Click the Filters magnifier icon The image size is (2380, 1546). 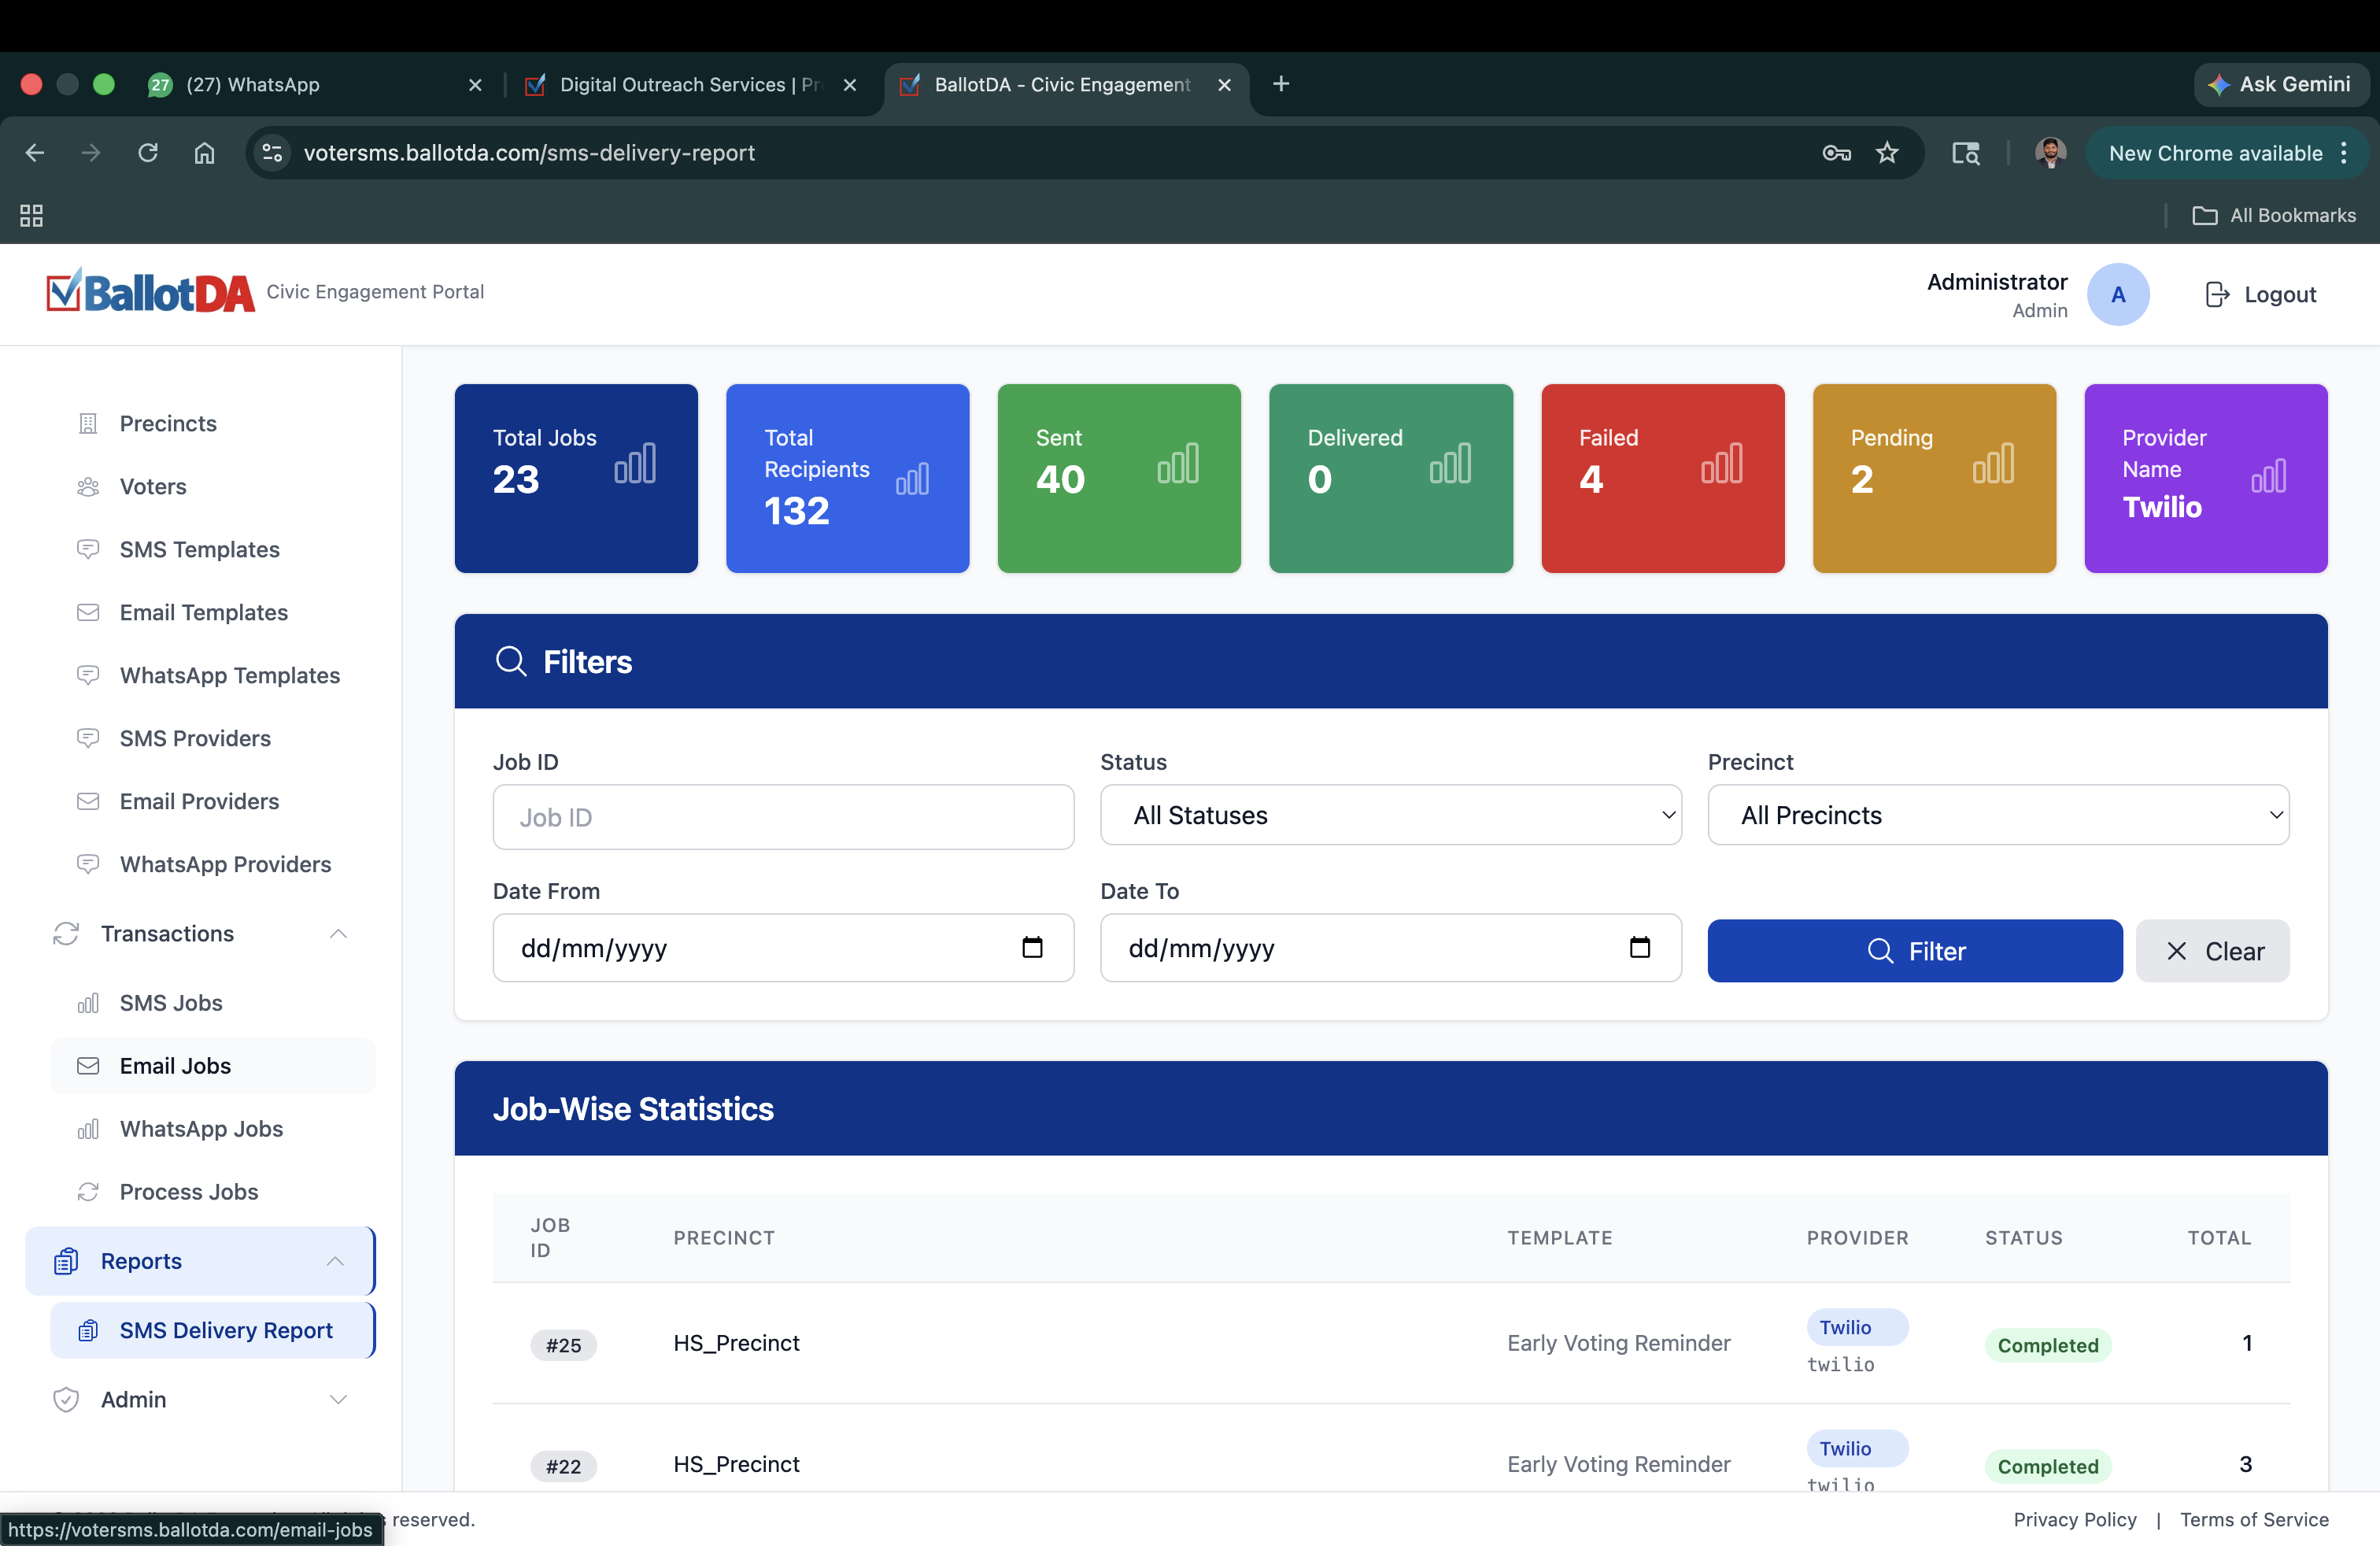click(x=511, y=661)
